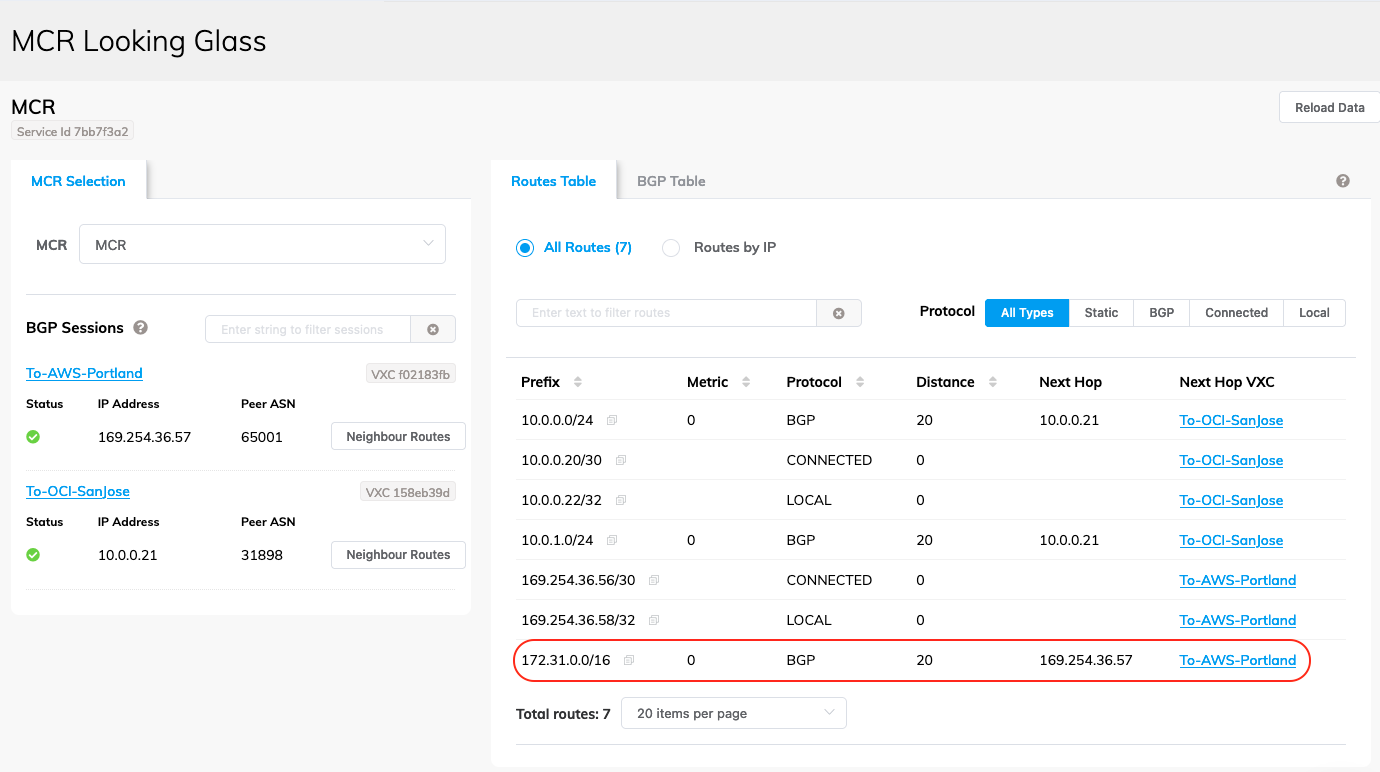The image size is (1380, 772).
Task: Filter routes by BGP protocol
Action: click(1161, 313)
